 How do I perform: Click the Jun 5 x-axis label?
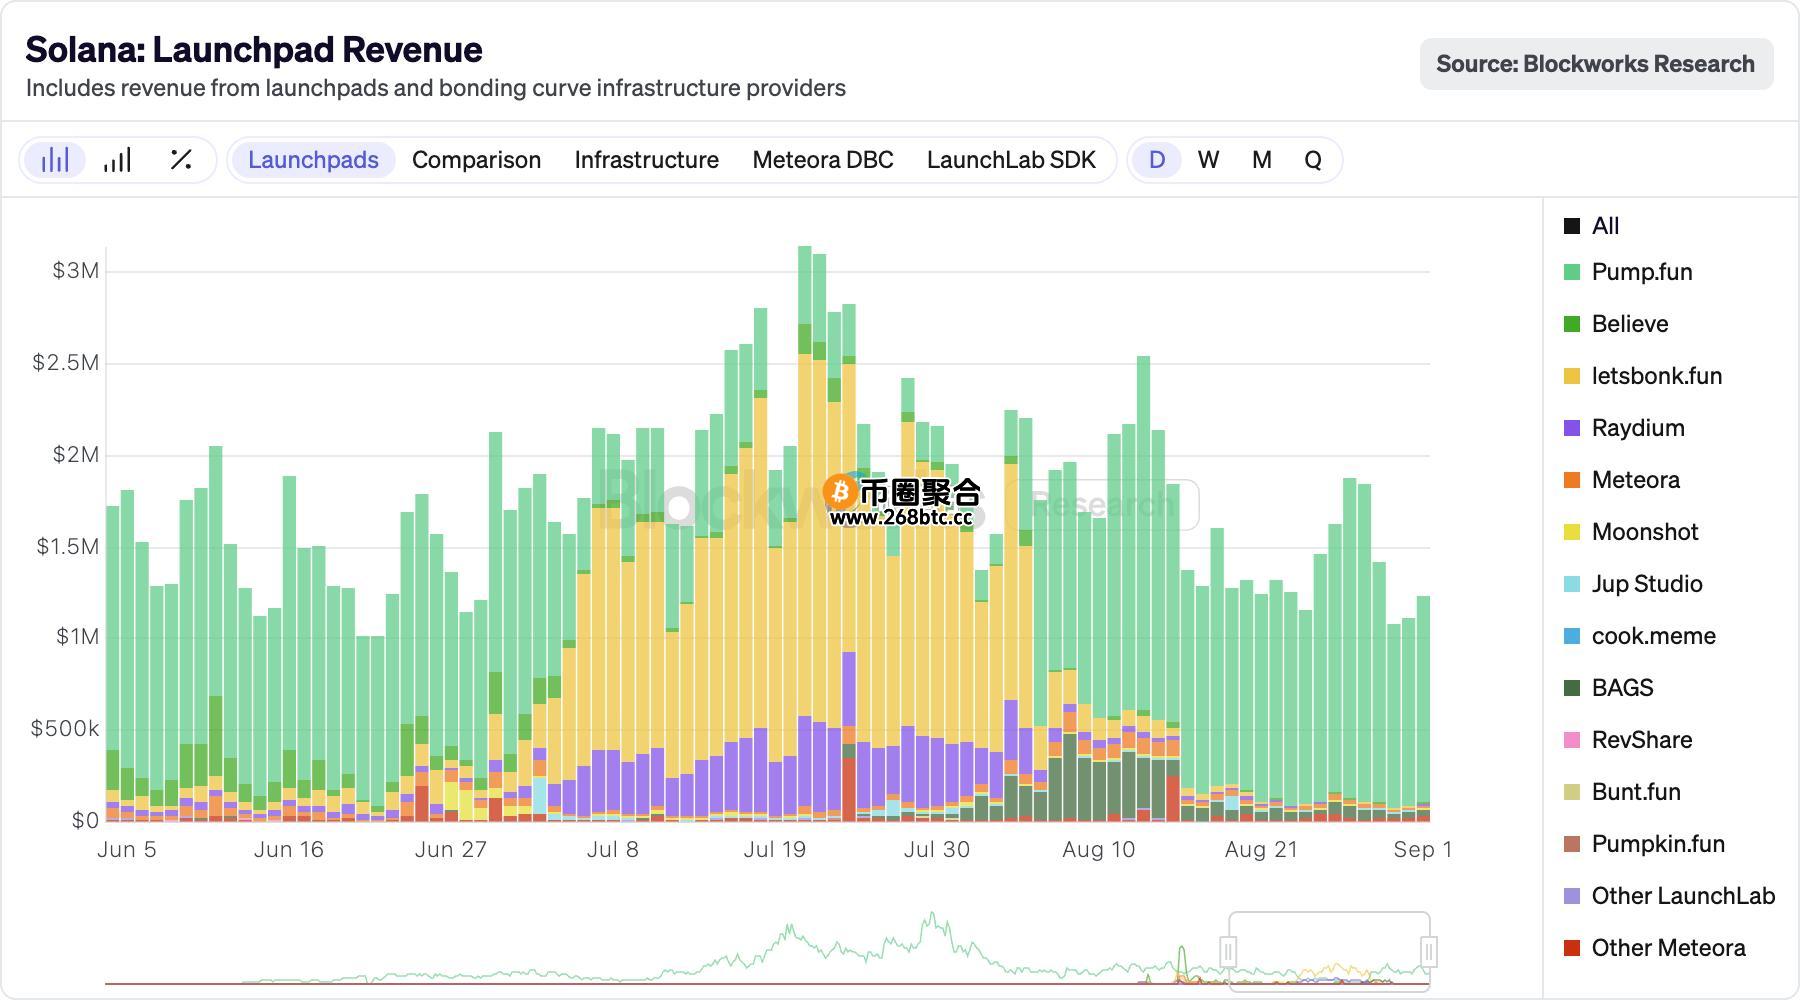click(x=127, y=850)
